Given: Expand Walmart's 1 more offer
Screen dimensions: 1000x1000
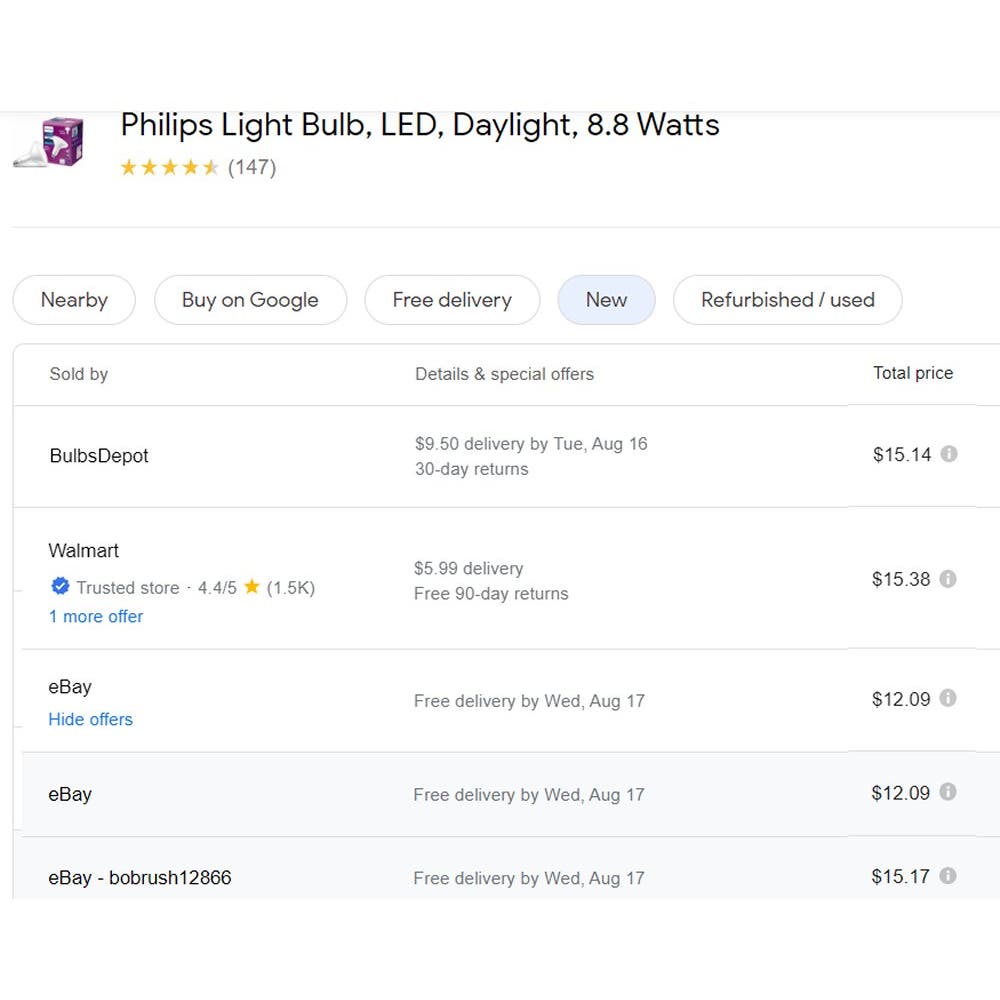Looking at the screenshot, I should coord(96,617).
